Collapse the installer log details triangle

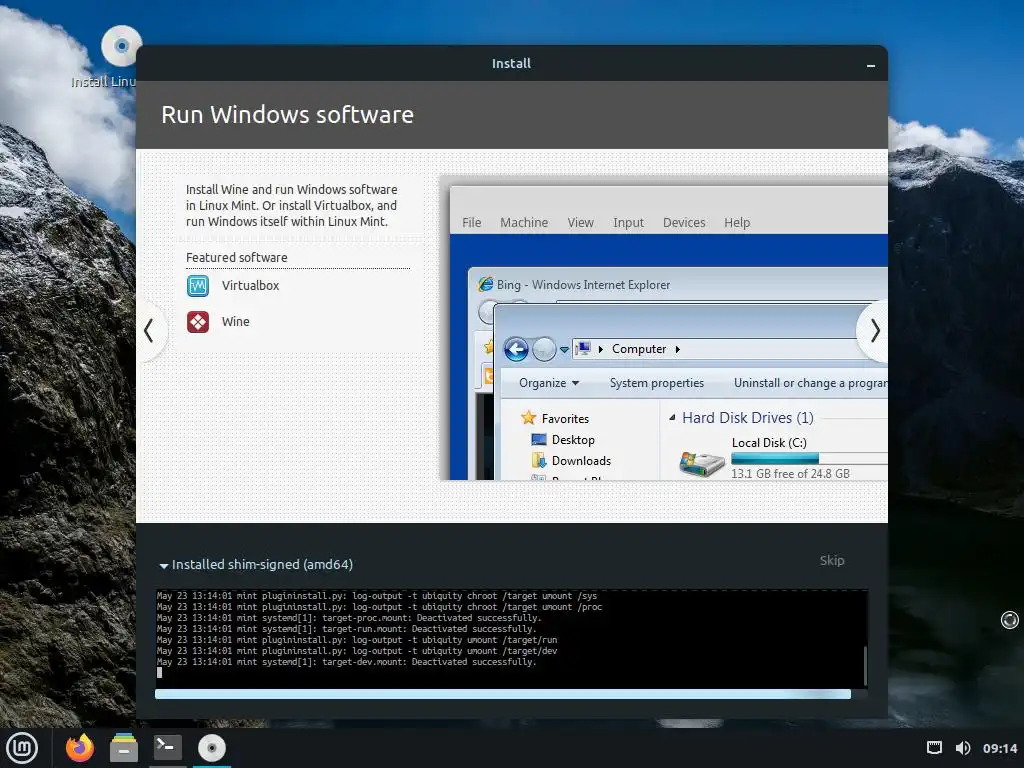tap(163, 566)
